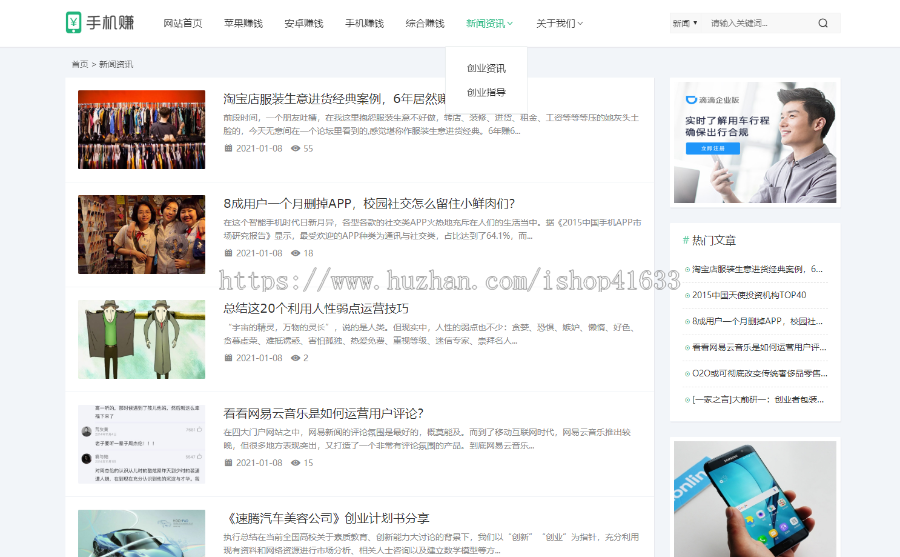Expand the 新闻资讯 menu chevron

point(510,24)
